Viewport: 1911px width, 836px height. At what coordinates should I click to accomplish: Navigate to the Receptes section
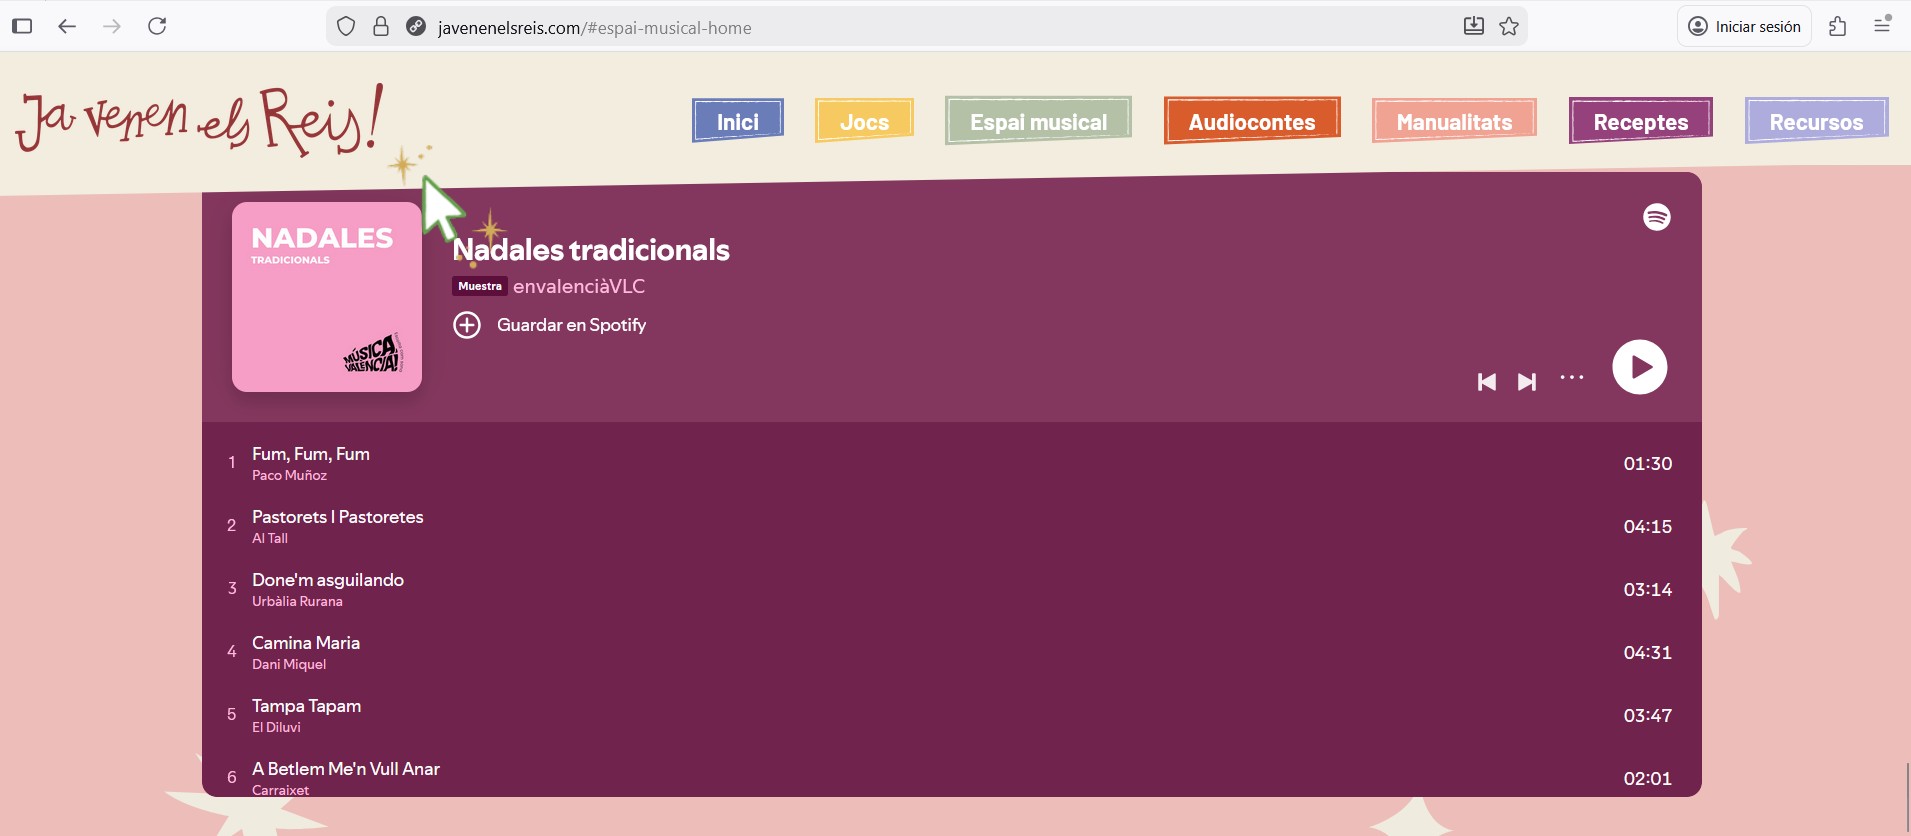[x=1640, y=121]
